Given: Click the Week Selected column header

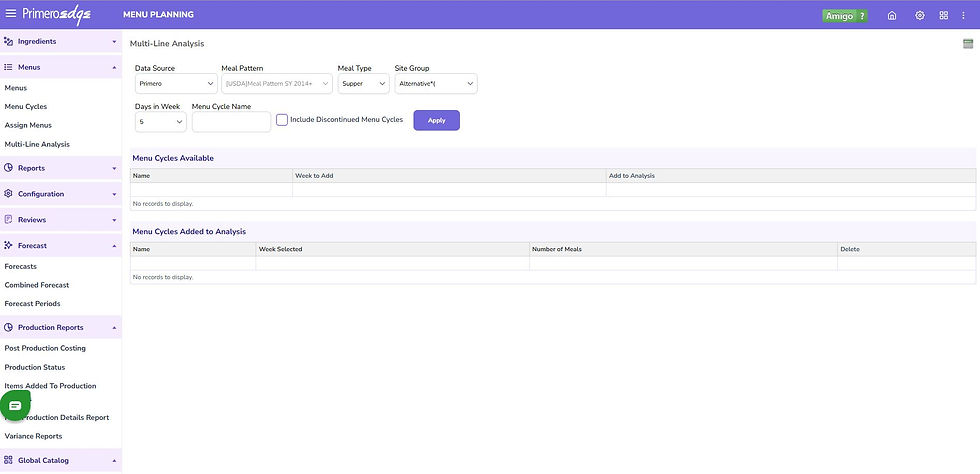Looking at the screenshot, I should point(392,249).
